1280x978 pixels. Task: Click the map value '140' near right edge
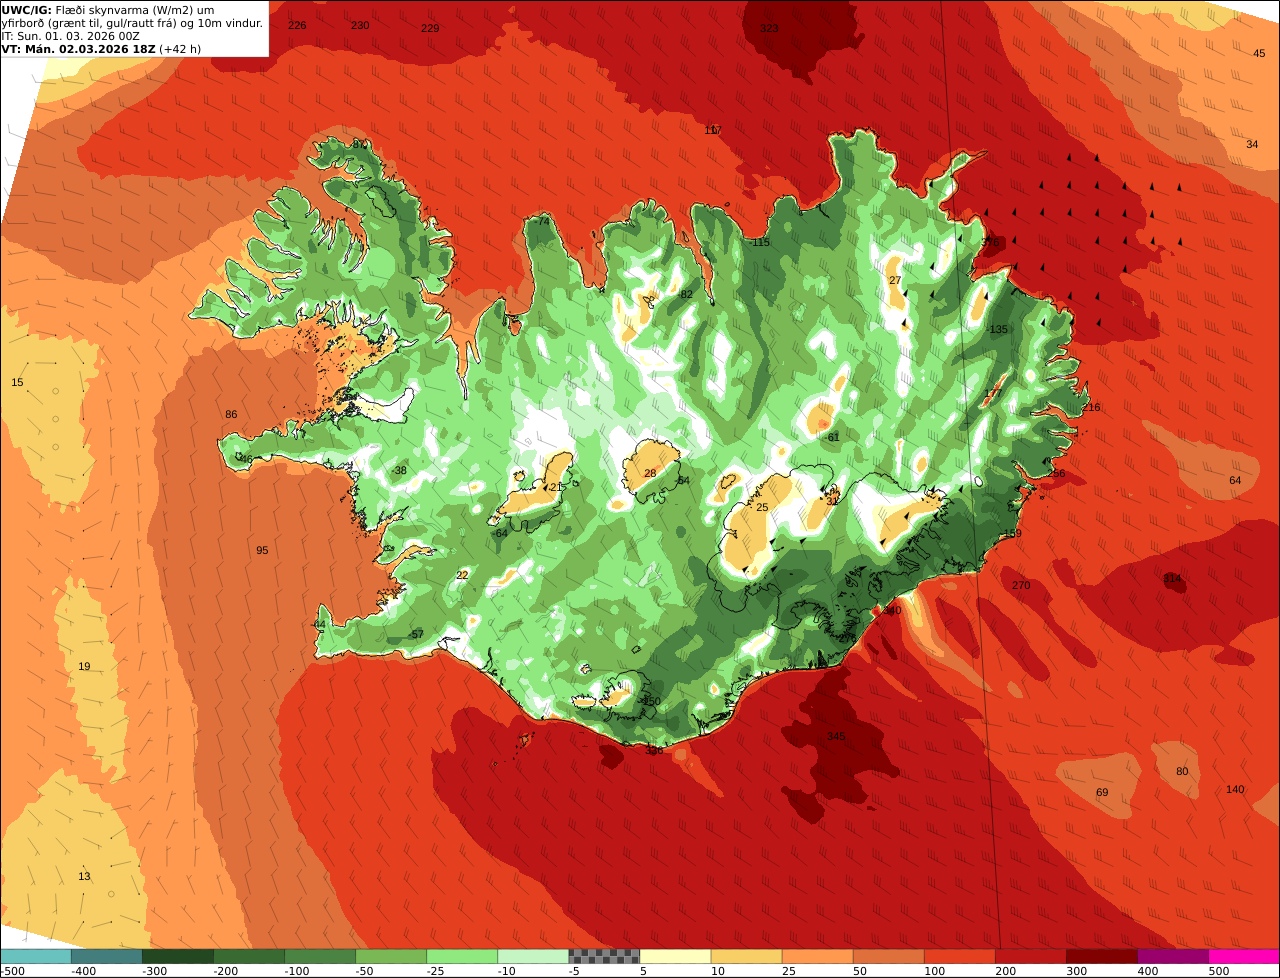[1235, 789]
